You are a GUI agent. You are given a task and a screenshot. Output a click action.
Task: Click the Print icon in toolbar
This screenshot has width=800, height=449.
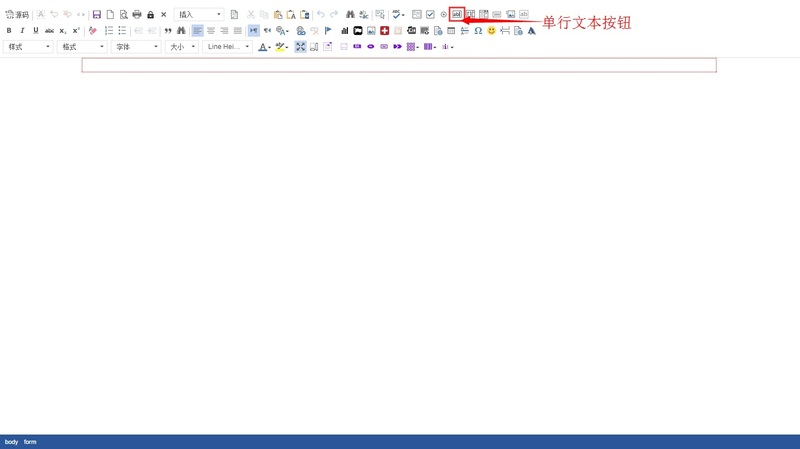(137, 15)
